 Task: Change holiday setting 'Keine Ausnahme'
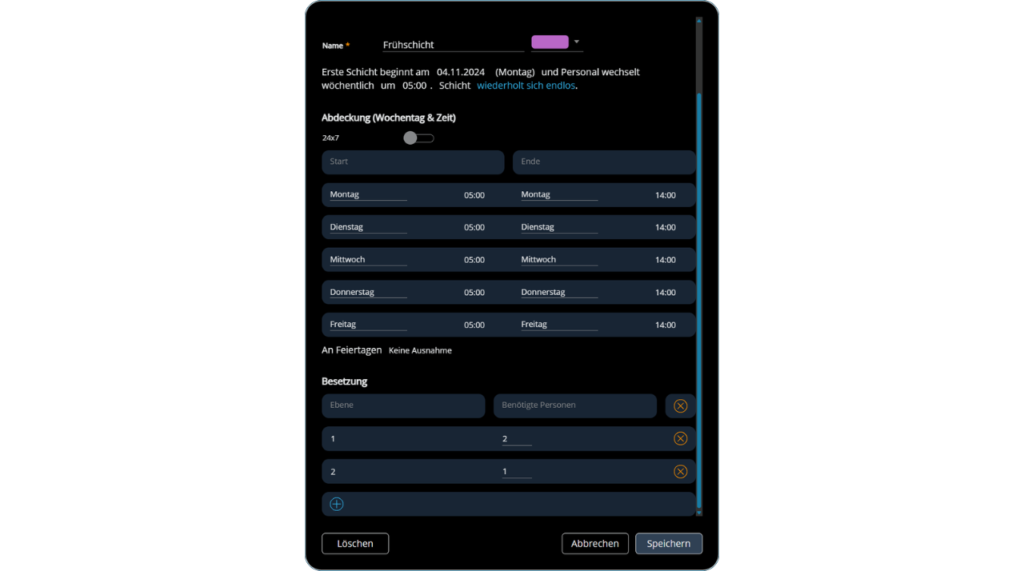[420, 351]
